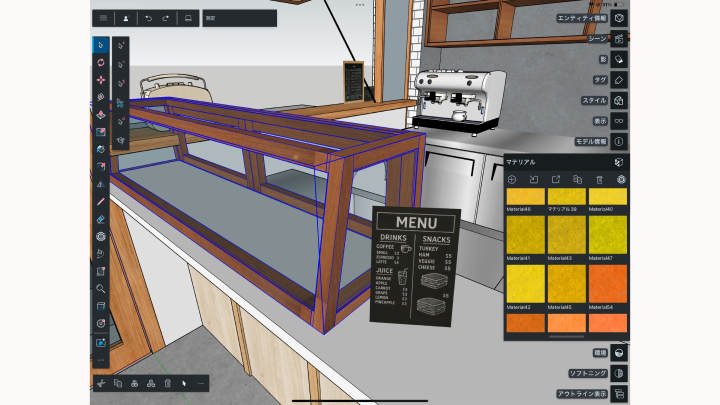
Task: Select the Section Plane tool
Action: click(101, 306)
